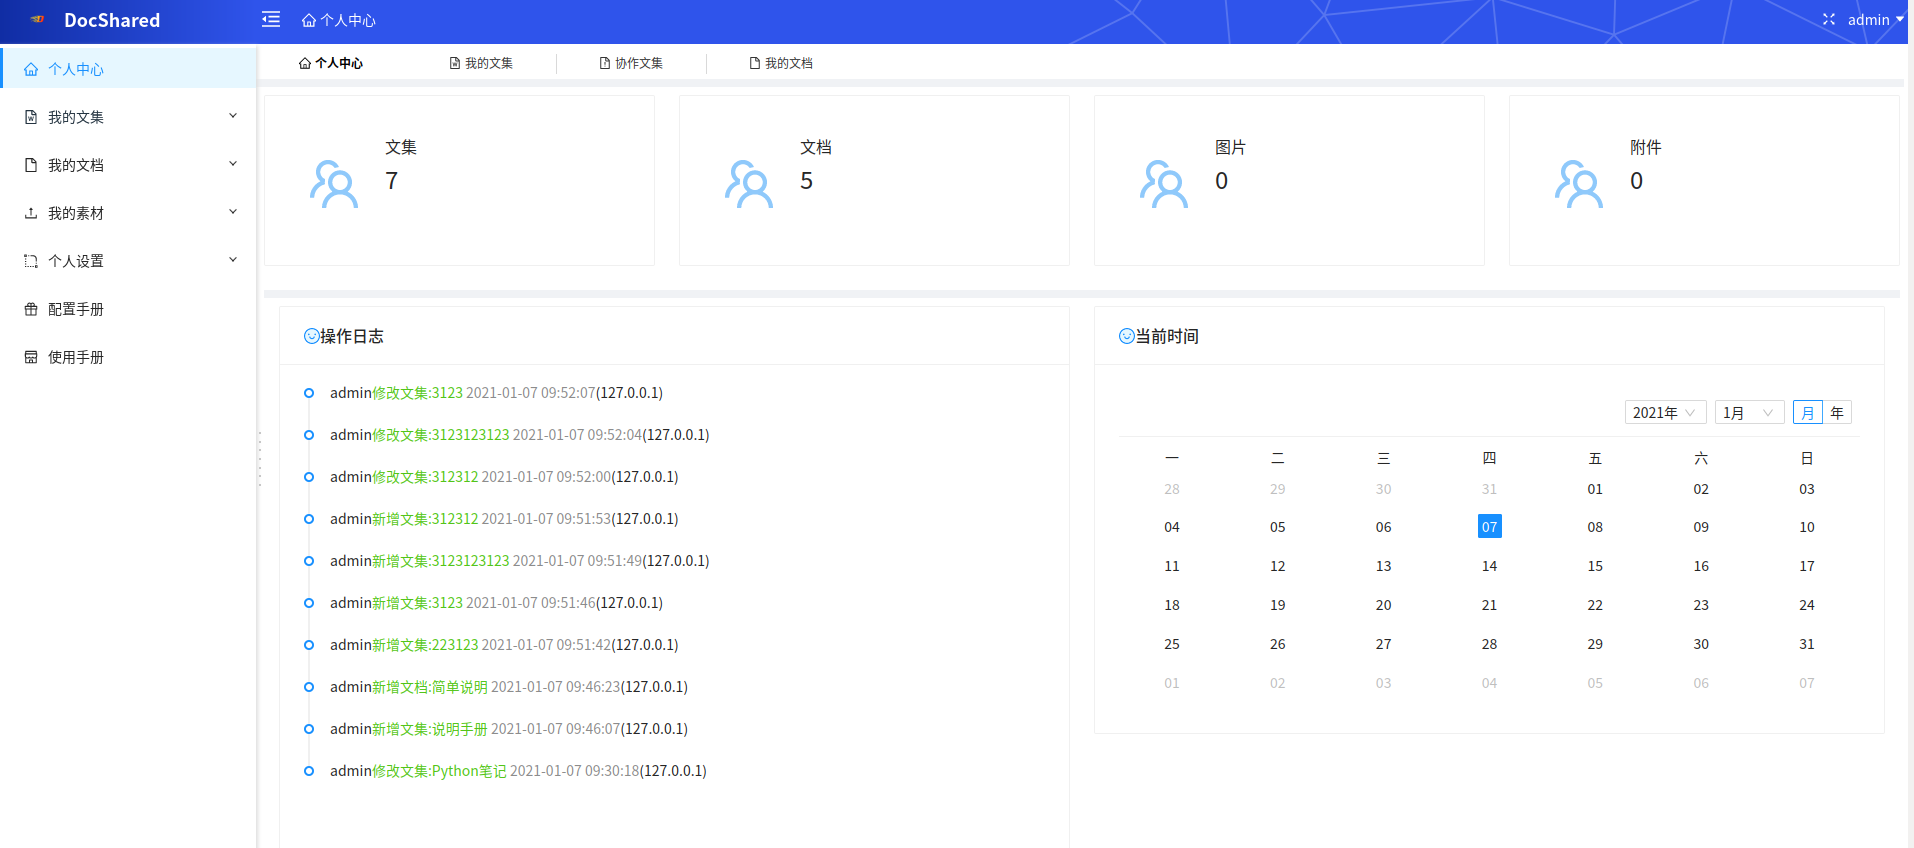Pick calendar date 15
The image size is (1914, 848).
[1595, 566]
